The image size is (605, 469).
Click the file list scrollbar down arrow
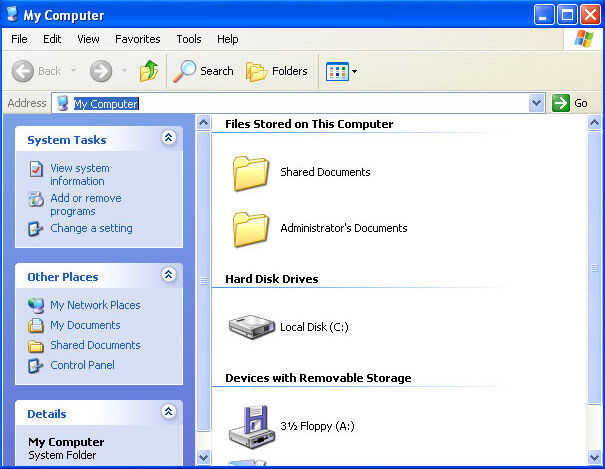[595, 457]
